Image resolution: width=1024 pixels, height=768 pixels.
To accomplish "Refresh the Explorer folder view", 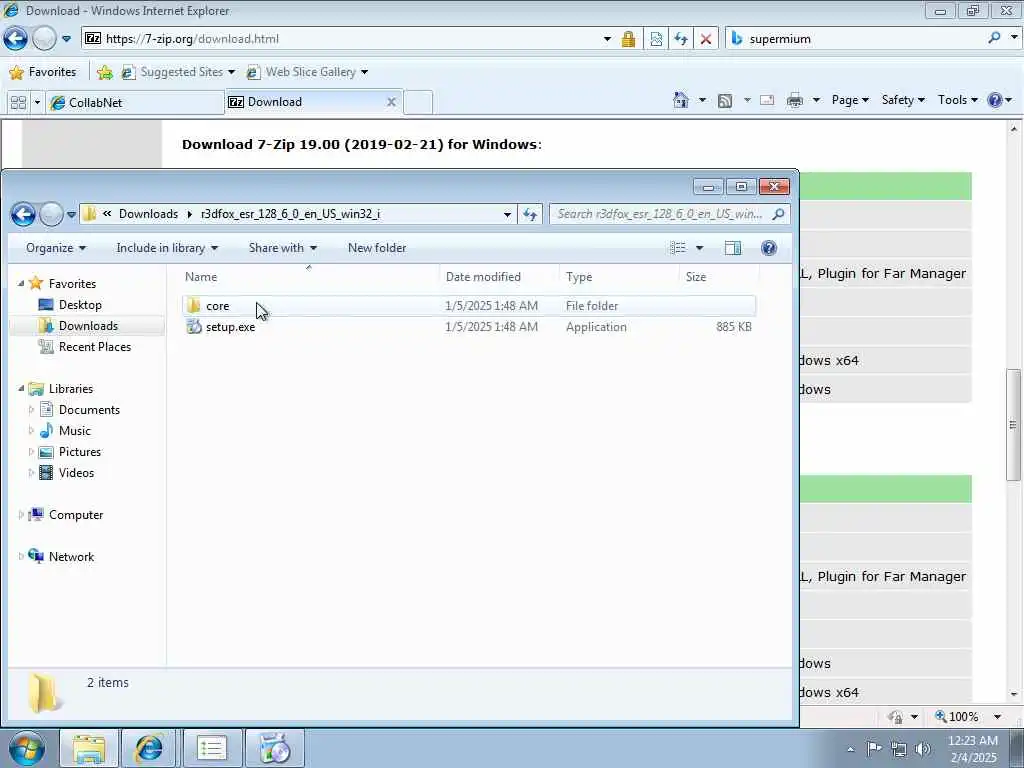I will click(530, 214).
